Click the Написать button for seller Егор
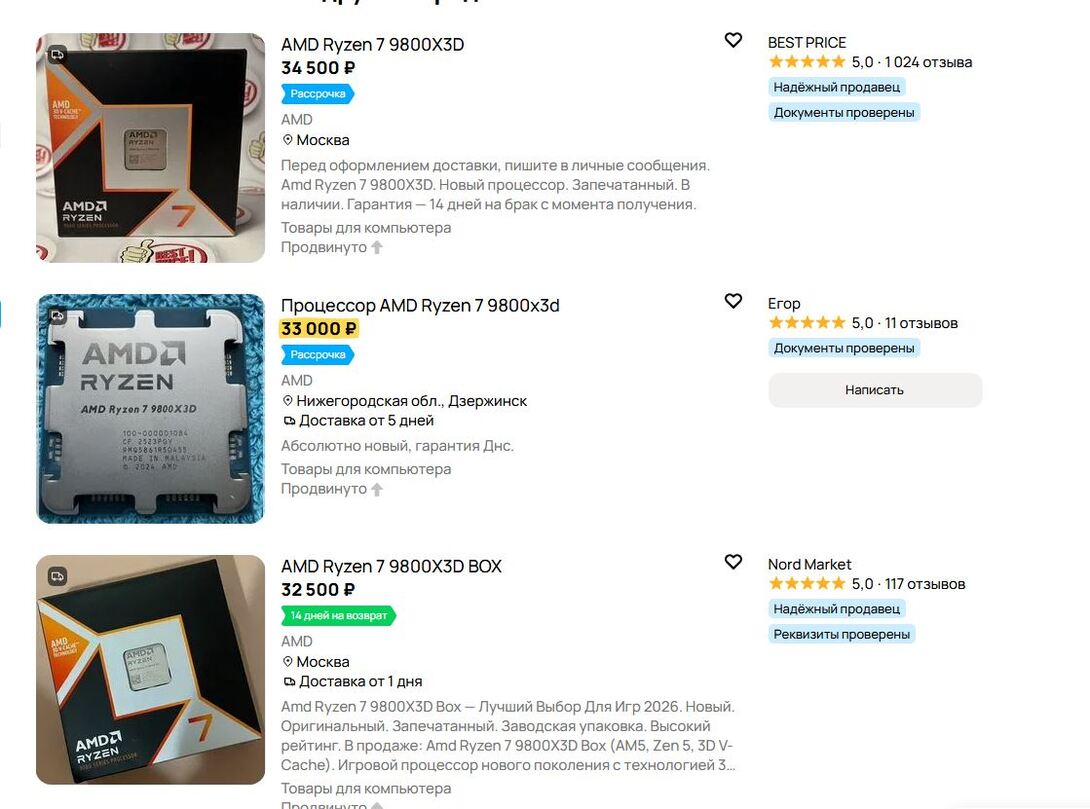1090x809 pixels. 875,390
